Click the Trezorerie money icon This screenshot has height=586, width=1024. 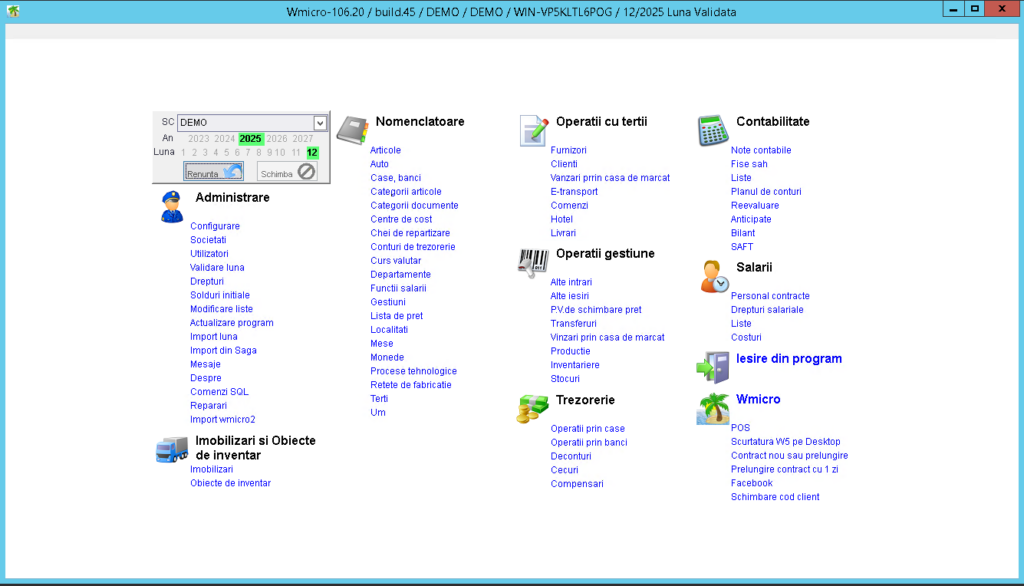pyautogui.click(x=533, y=408)
